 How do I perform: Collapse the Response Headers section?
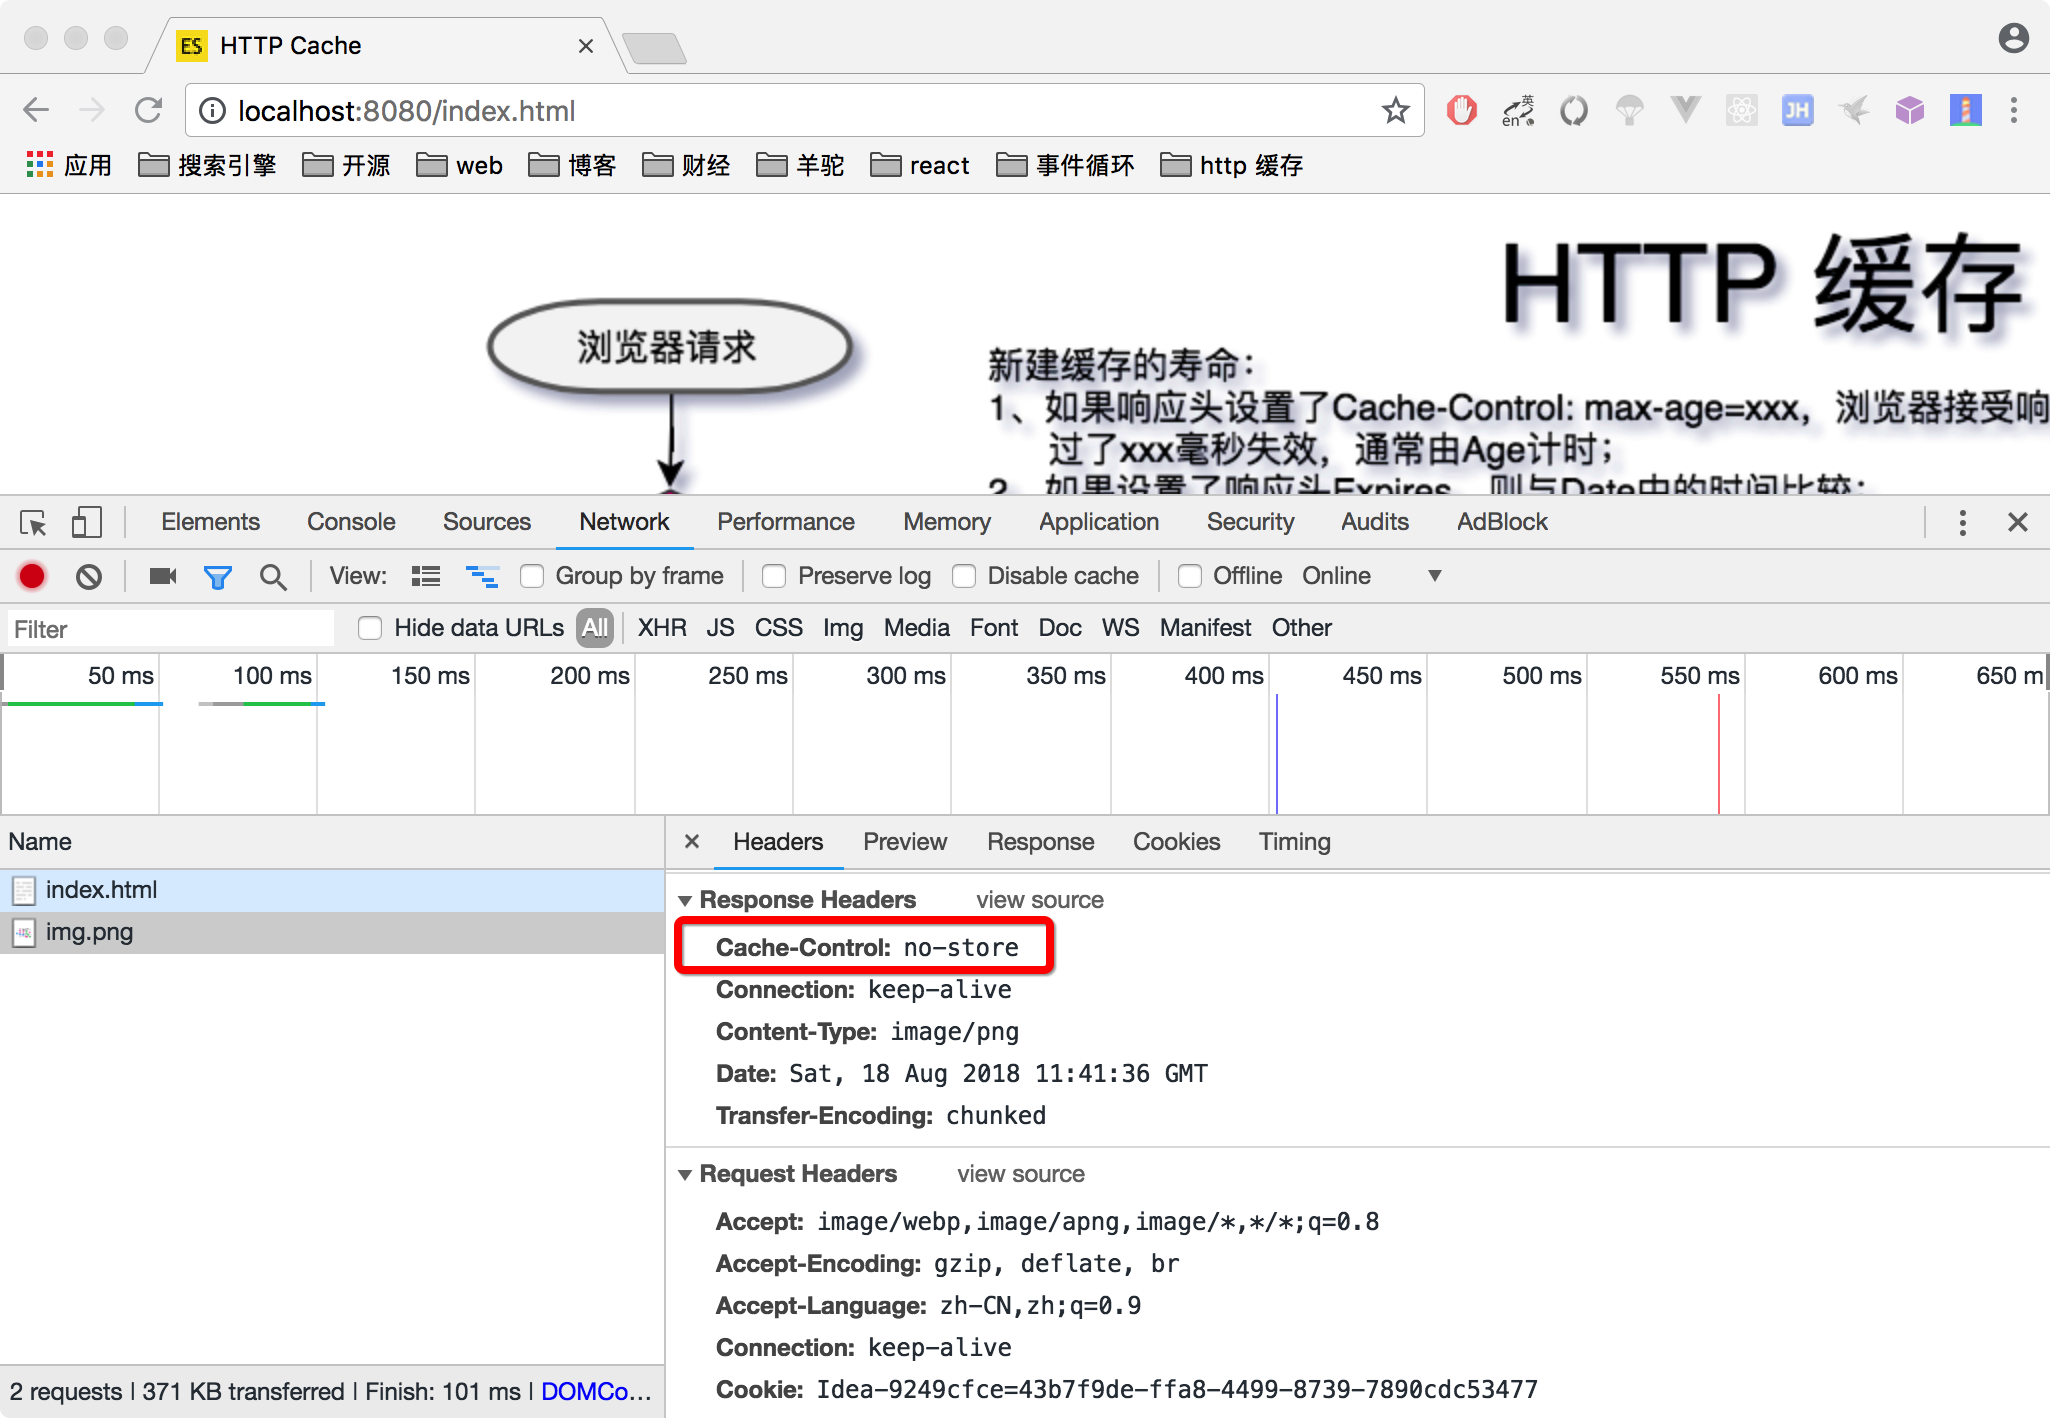(685, 900)
